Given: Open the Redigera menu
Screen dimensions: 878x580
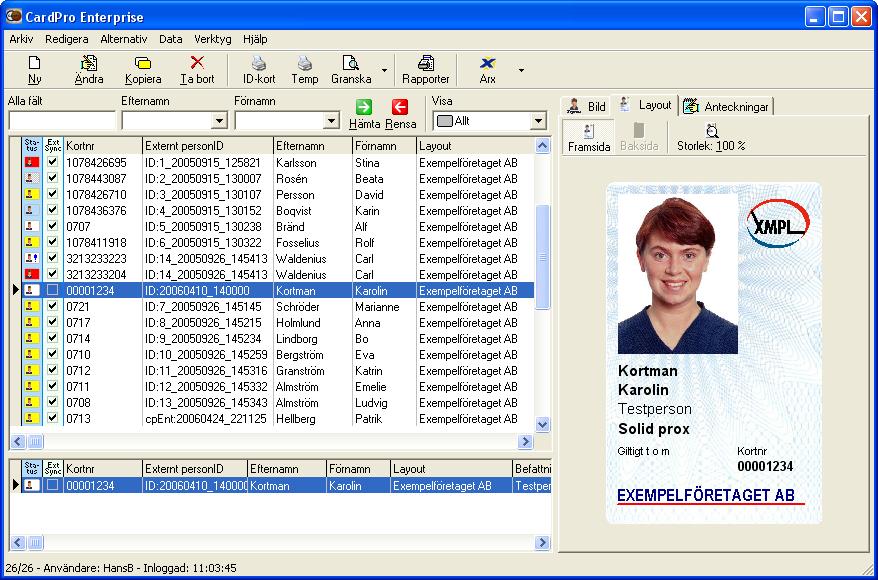Looking at the screenshot, I should (x=67, y=39).
